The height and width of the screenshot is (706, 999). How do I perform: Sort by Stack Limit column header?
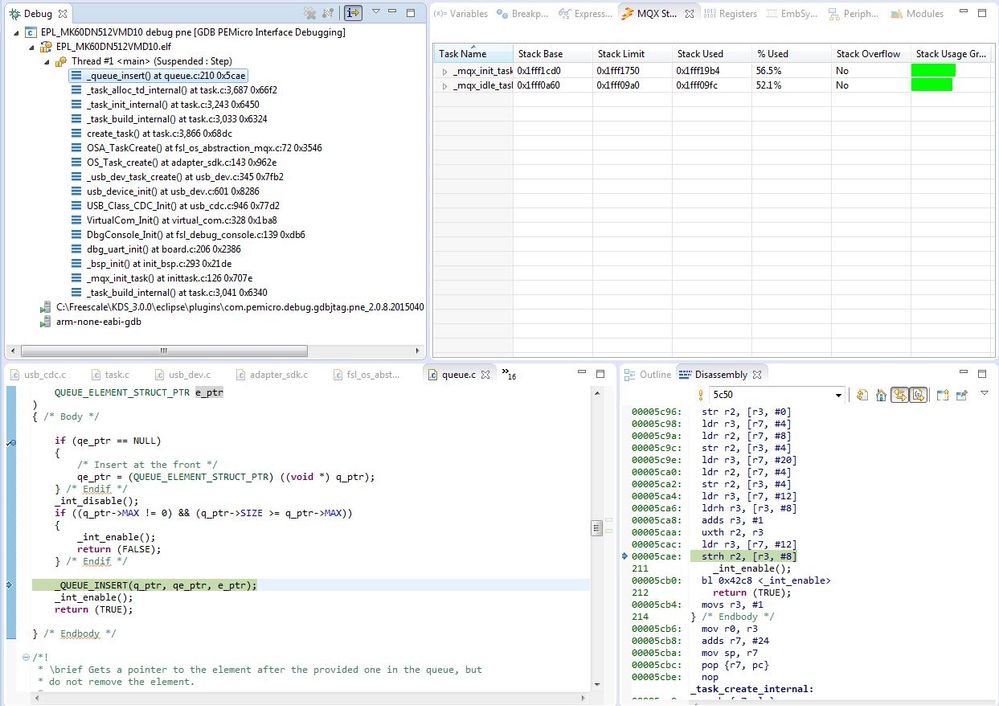pos(632,54)
